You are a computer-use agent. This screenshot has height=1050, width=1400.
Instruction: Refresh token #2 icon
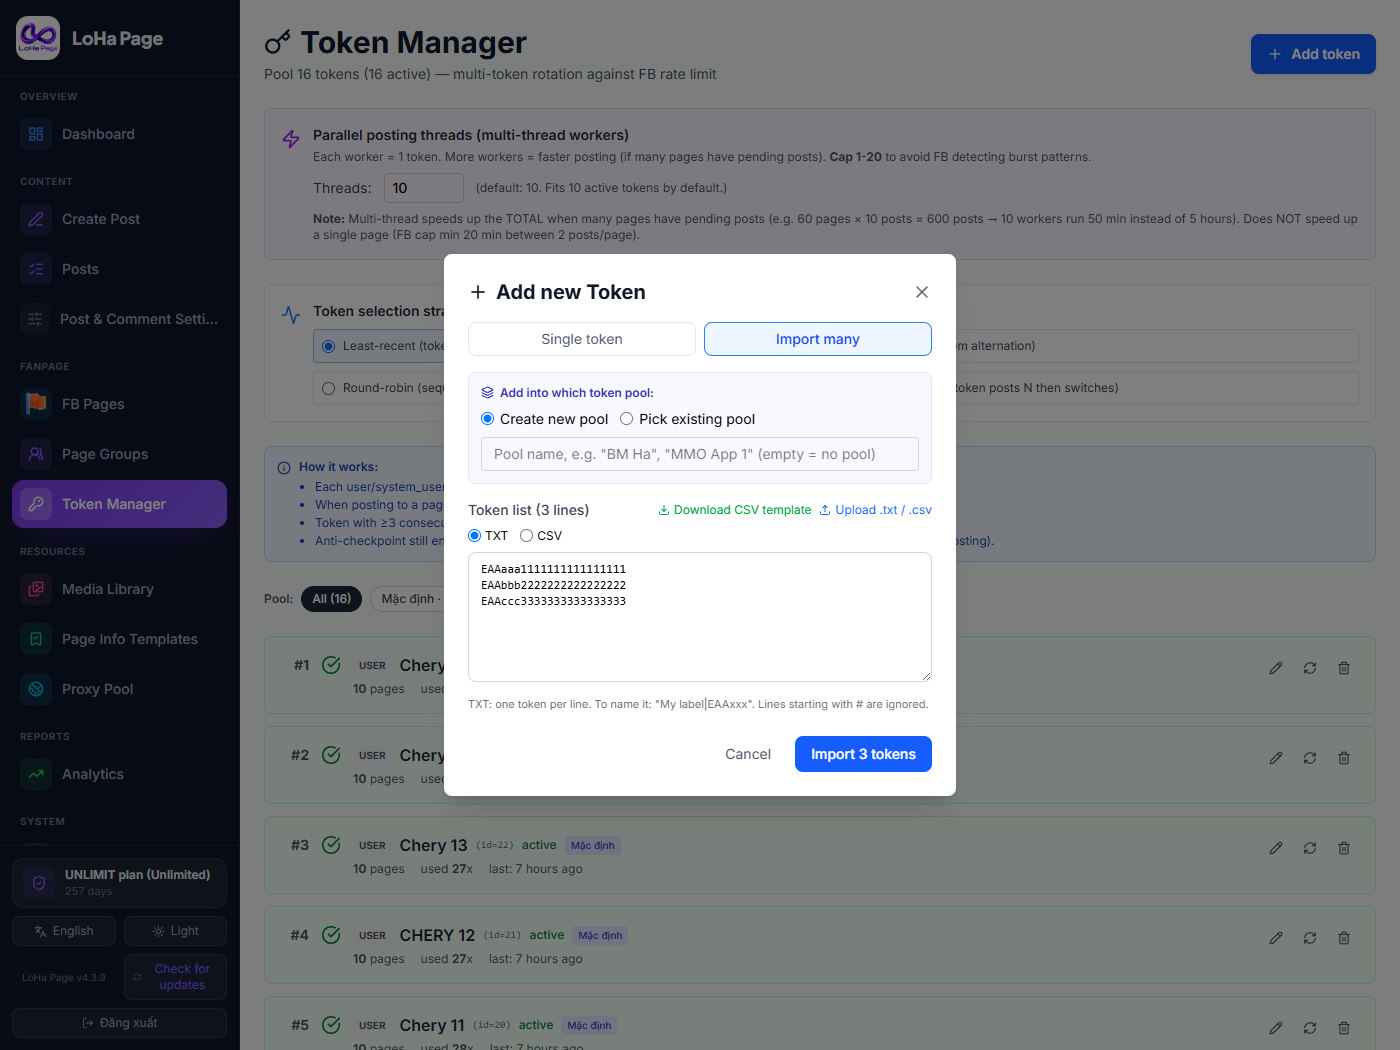click(1310, 758)
